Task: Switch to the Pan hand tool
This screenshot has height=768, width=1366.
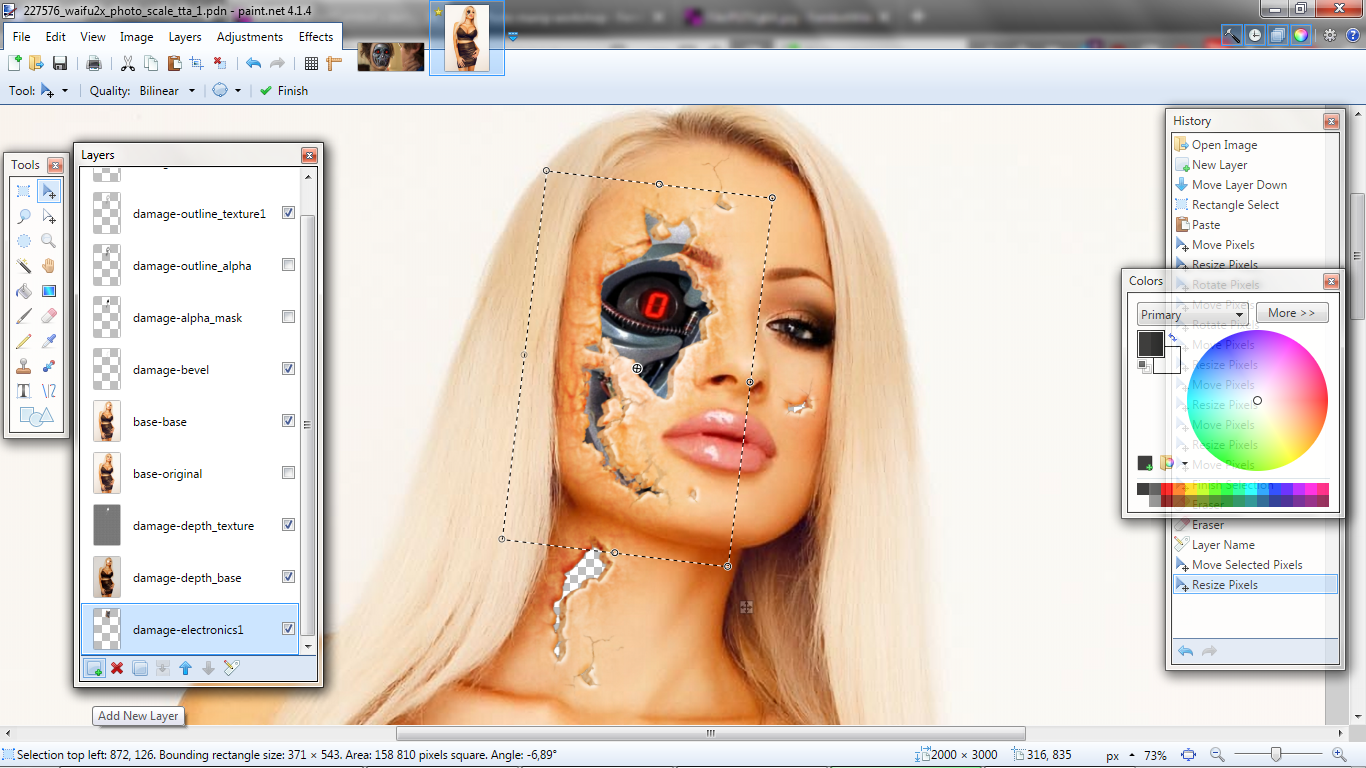Action: (49, 266)
